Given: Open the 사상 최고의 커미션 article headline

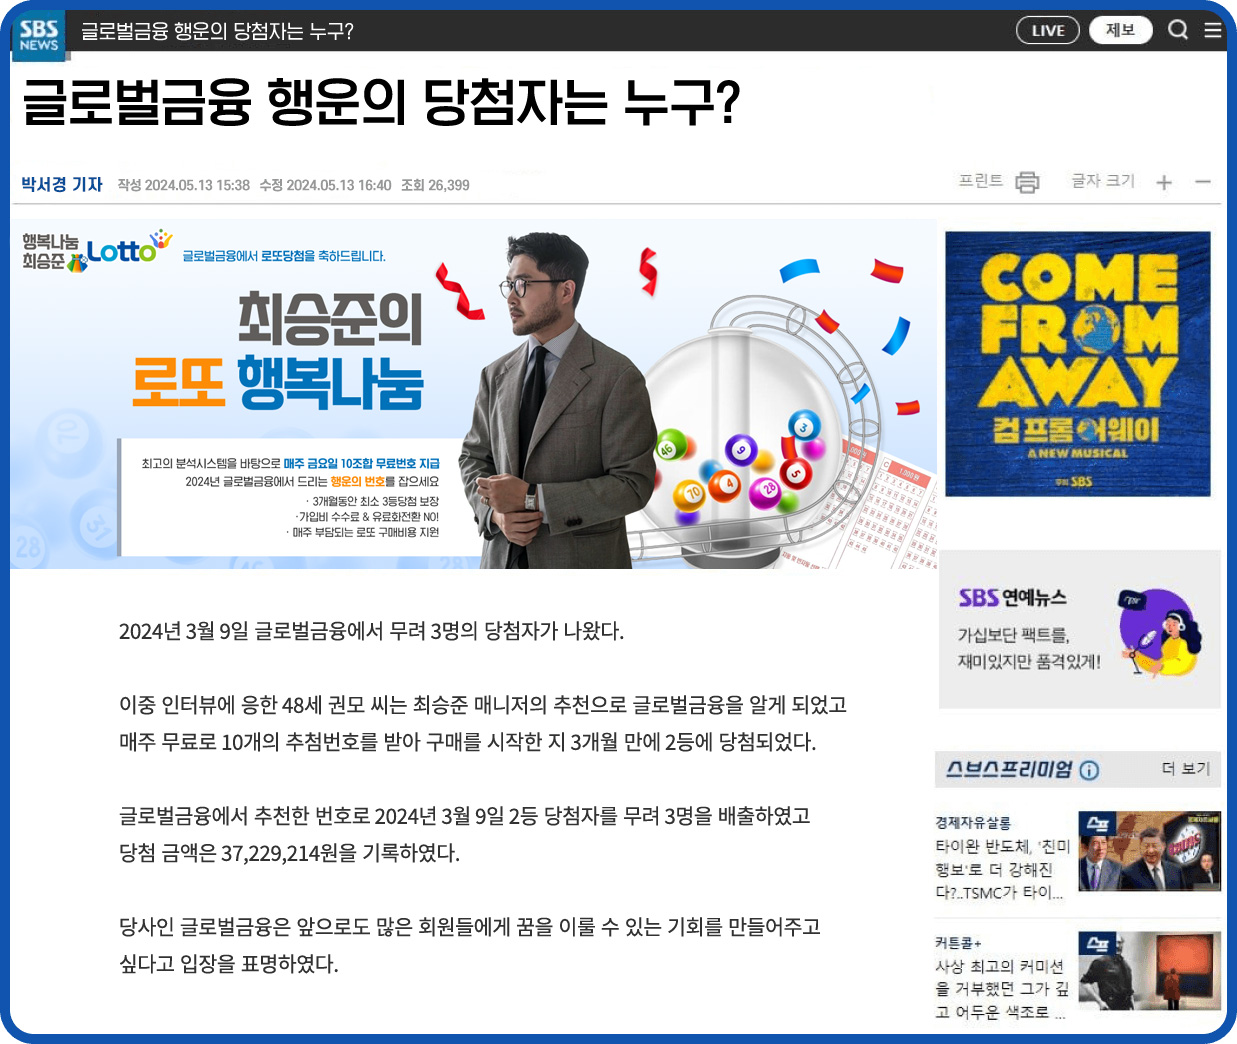Looking at the screenshot, I should coord(1002,989).
